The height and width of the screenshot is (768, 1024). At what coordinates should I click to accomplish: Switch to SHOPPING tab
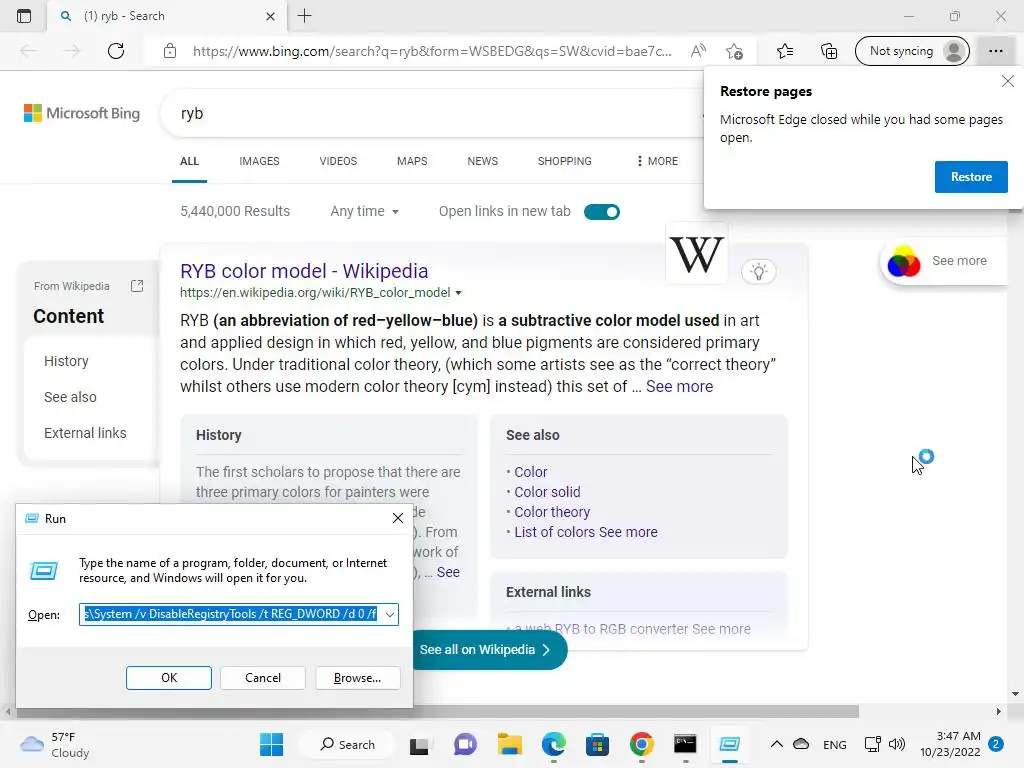(564, 161)
